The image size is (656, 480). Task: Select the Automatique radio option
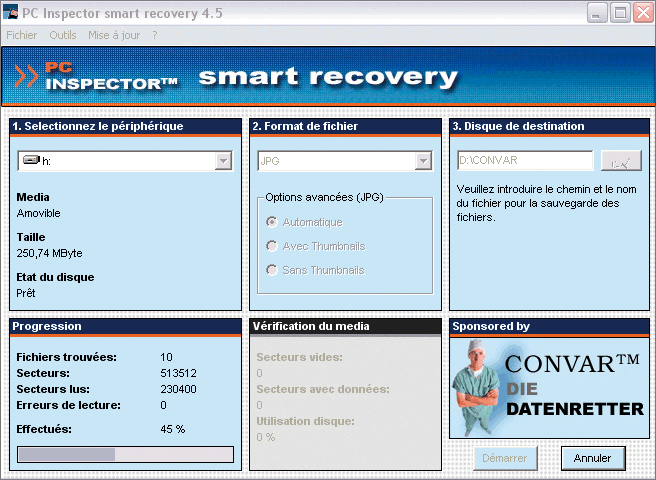[272, 222]
